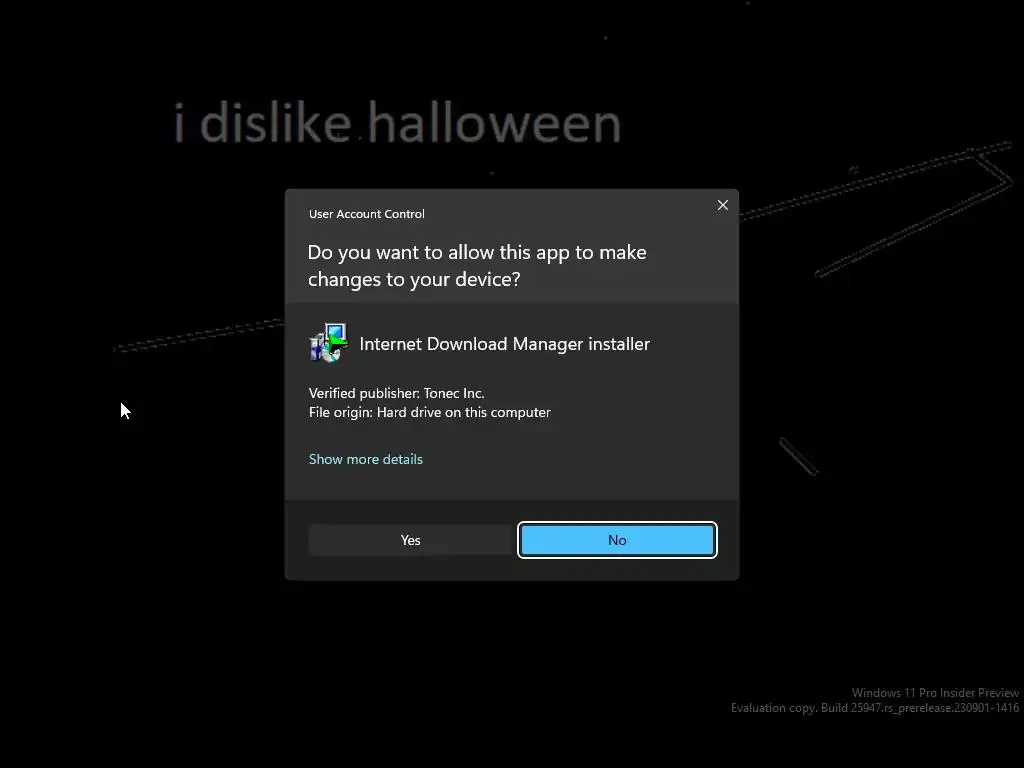Click the Internet Download Manager installer icon
The image size is (1024, 768).
pos(328,343)
